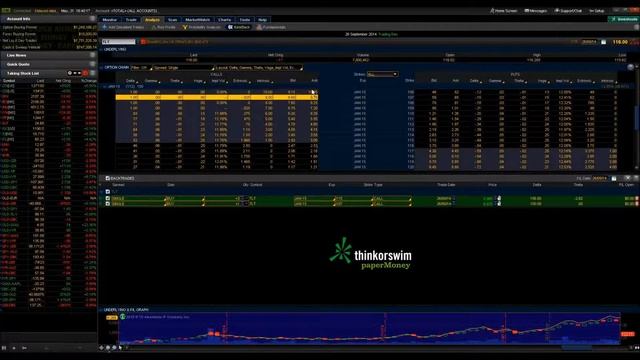This screenshot has width=640, height=360.
Task: Collapse the UNDERLYING section
Action: pyautogui.click(x=101, y=49)
